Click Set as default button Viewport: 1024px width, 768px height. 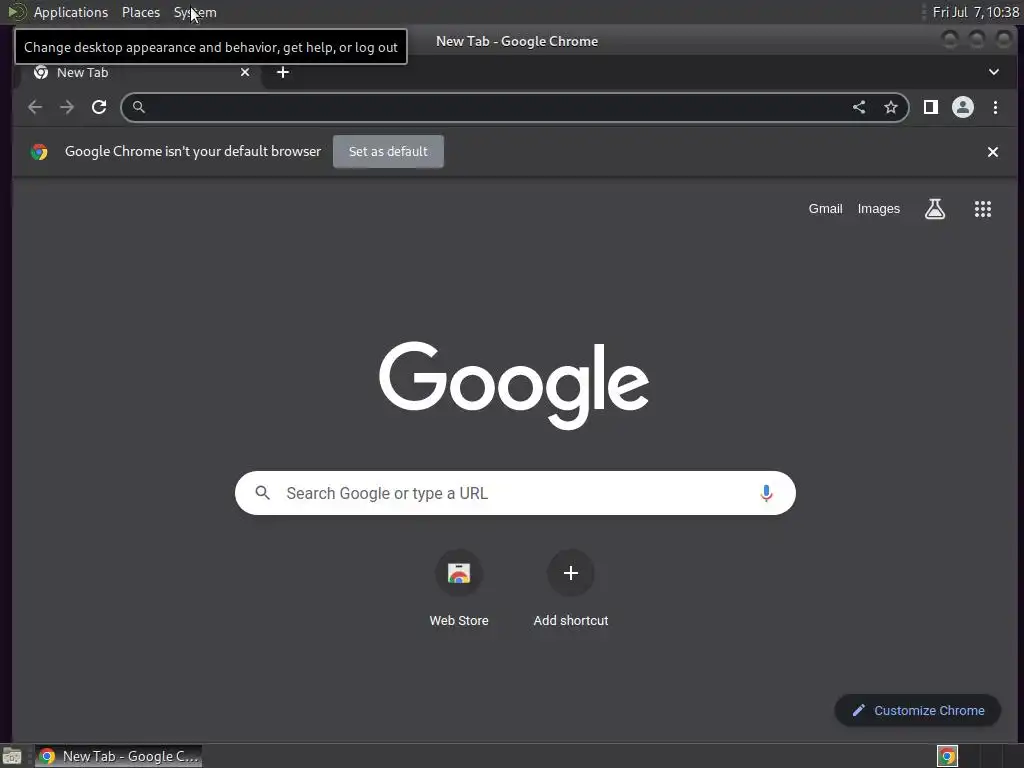(388, 152)
